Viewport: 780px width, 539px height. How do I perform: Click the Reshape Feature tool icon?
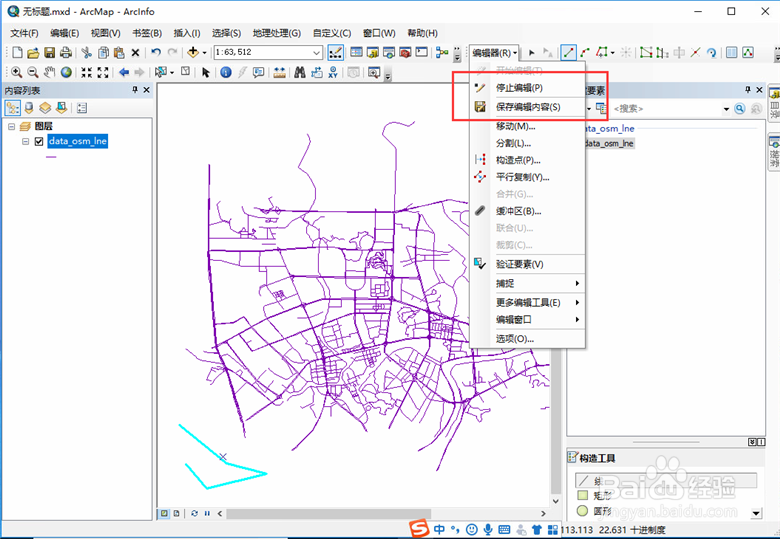pyautogui.click(x=662, y=52)
